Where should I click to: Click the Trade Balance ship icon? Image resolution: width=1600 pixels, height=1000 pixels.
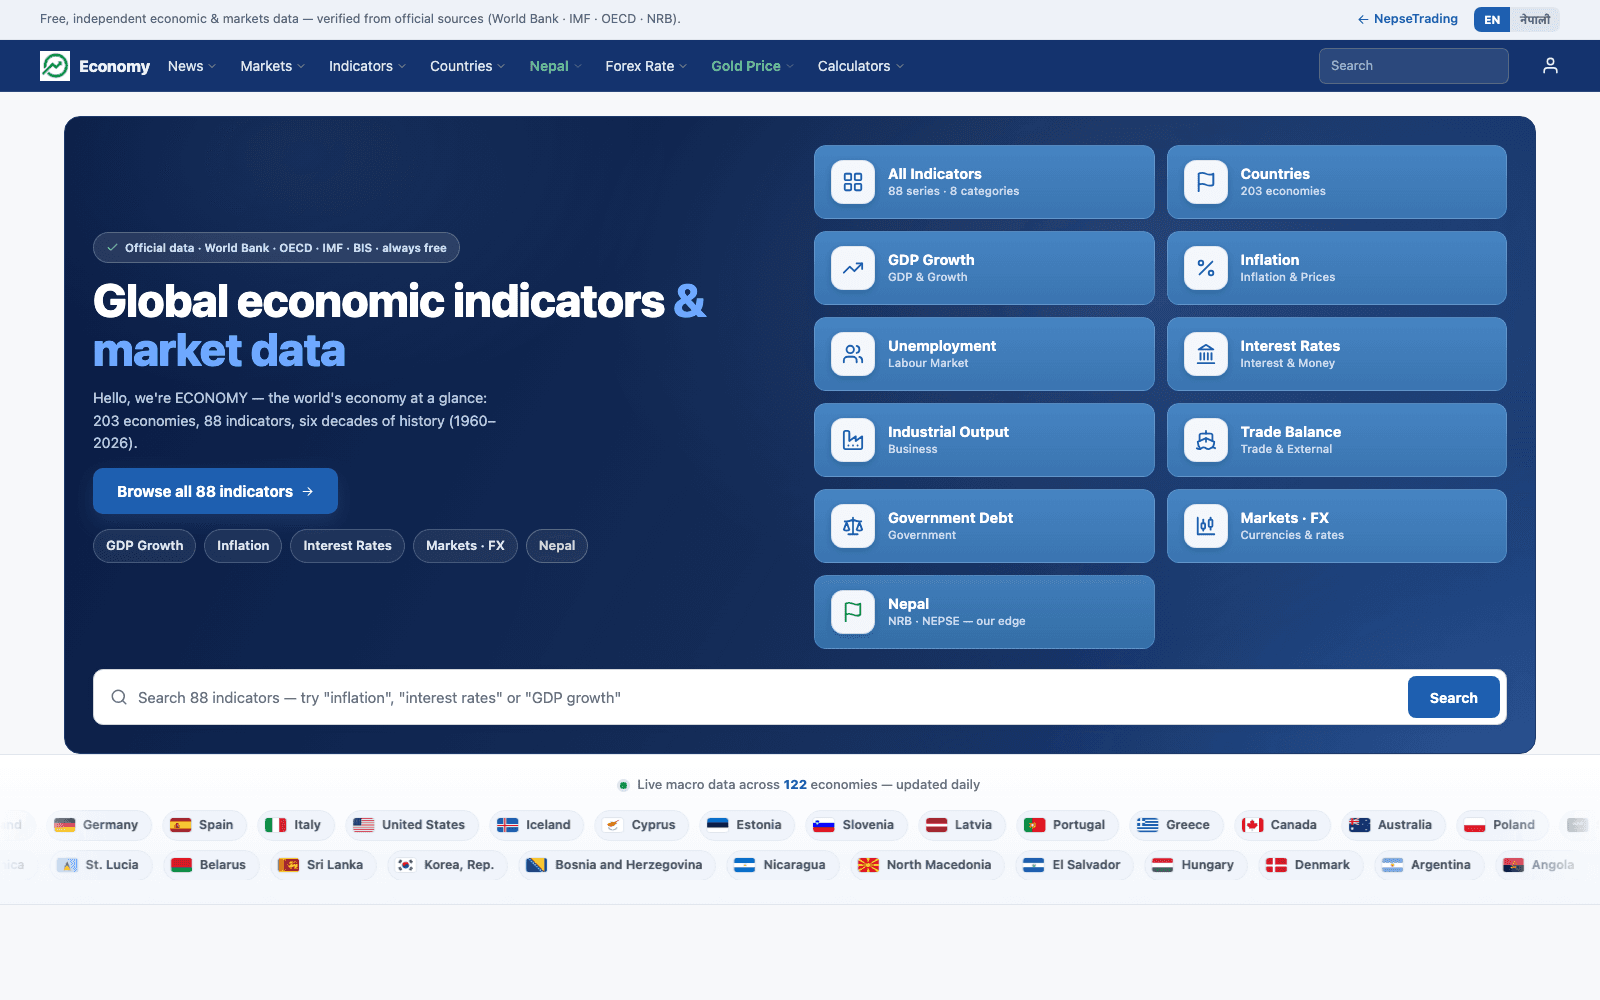click(x=1206, y=440)
